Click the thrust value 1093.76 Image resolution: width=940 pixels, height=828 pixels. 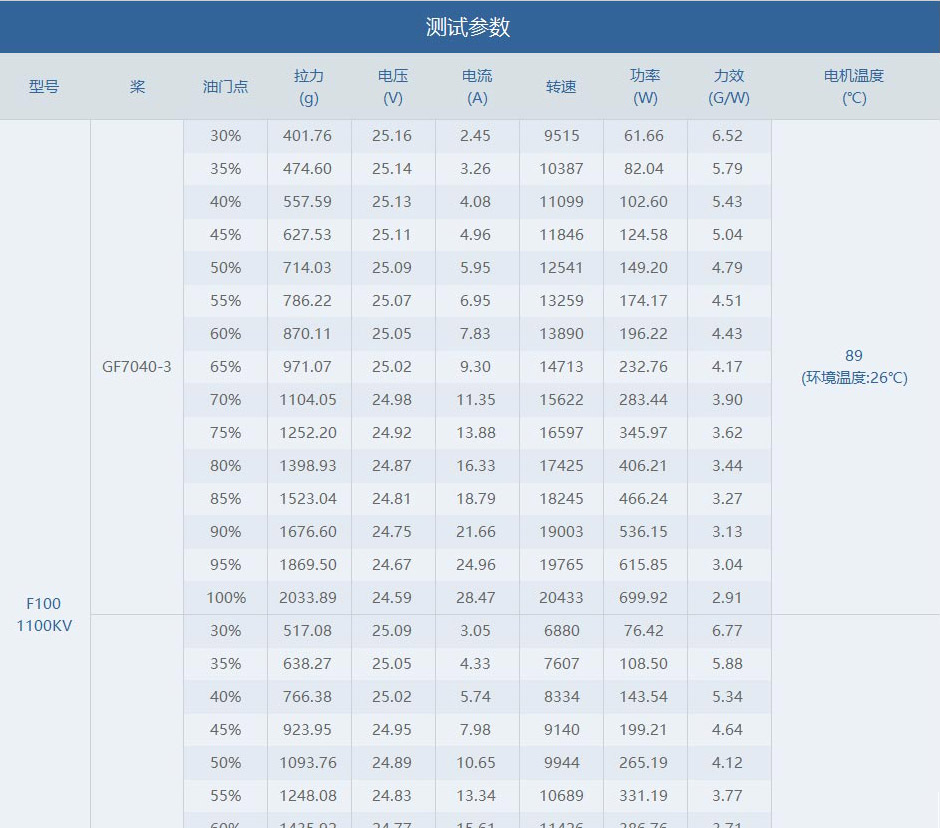pyautogui.click(x=308, y=762)
